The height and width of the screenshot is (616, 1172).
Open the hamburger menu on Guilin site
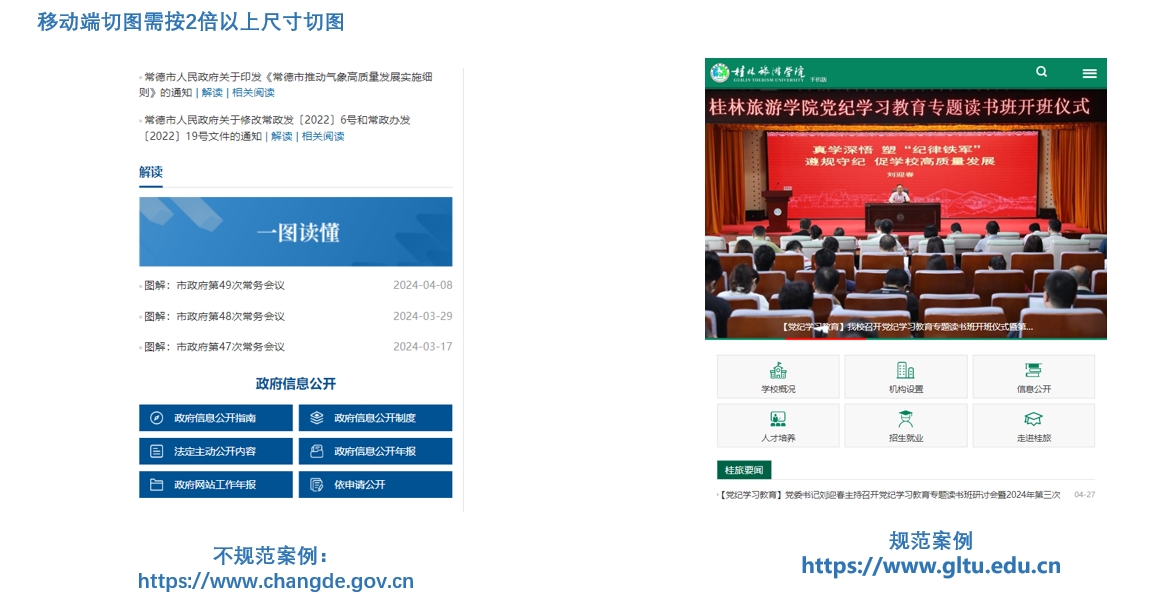(x=1089, y=73)
